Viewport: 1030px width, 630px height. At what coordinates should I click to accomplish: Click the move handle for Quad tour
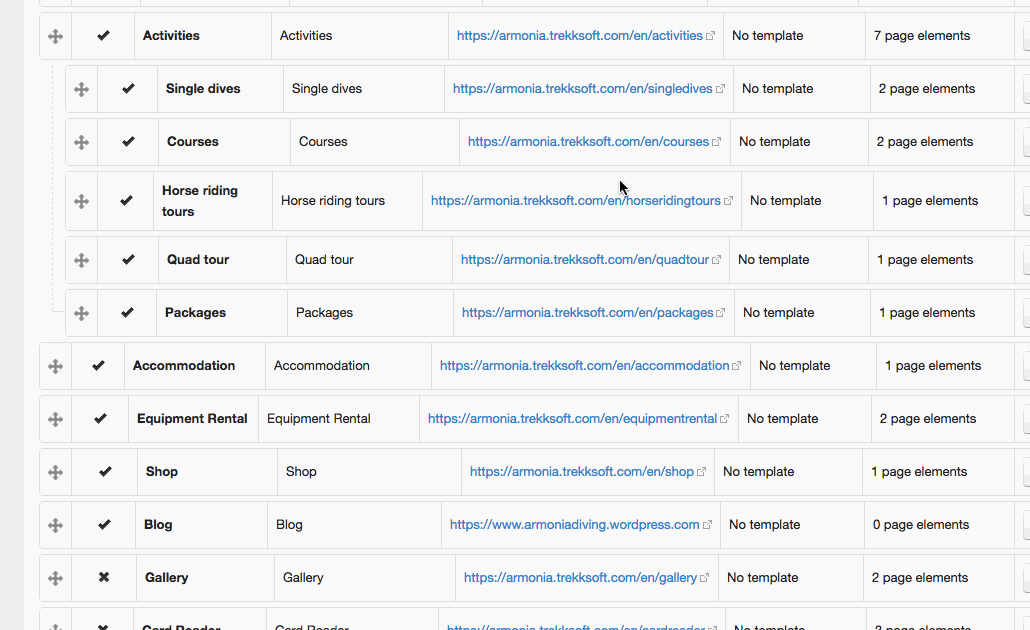[81, 260]
